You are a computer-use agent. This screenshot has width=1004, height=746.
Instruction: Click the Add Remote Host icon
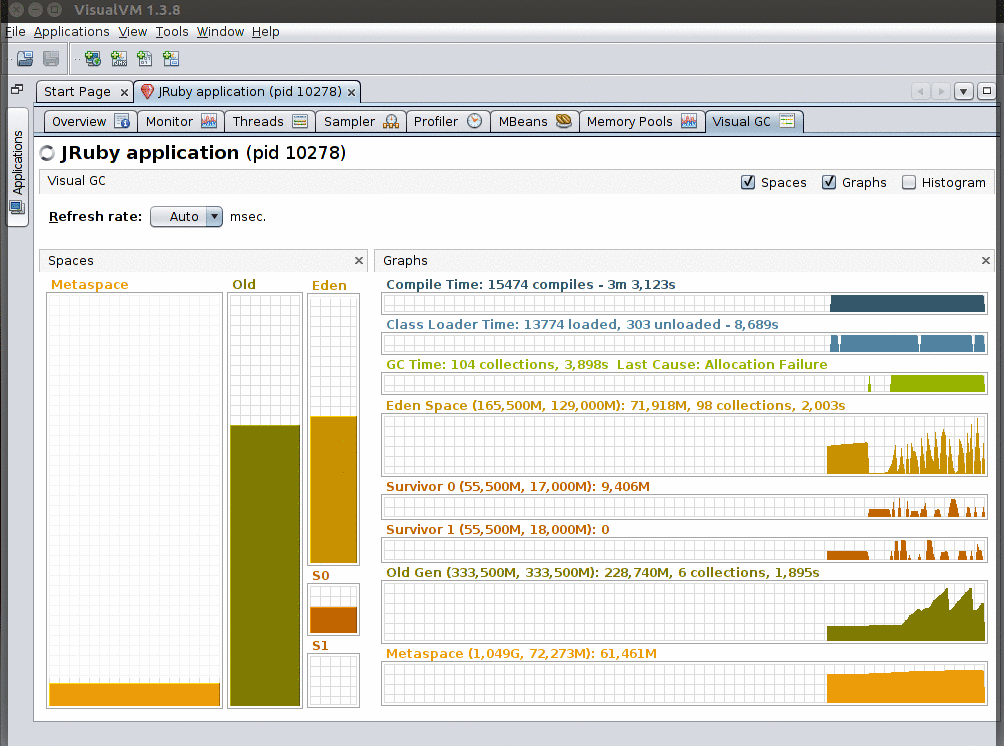coord(93,59)
